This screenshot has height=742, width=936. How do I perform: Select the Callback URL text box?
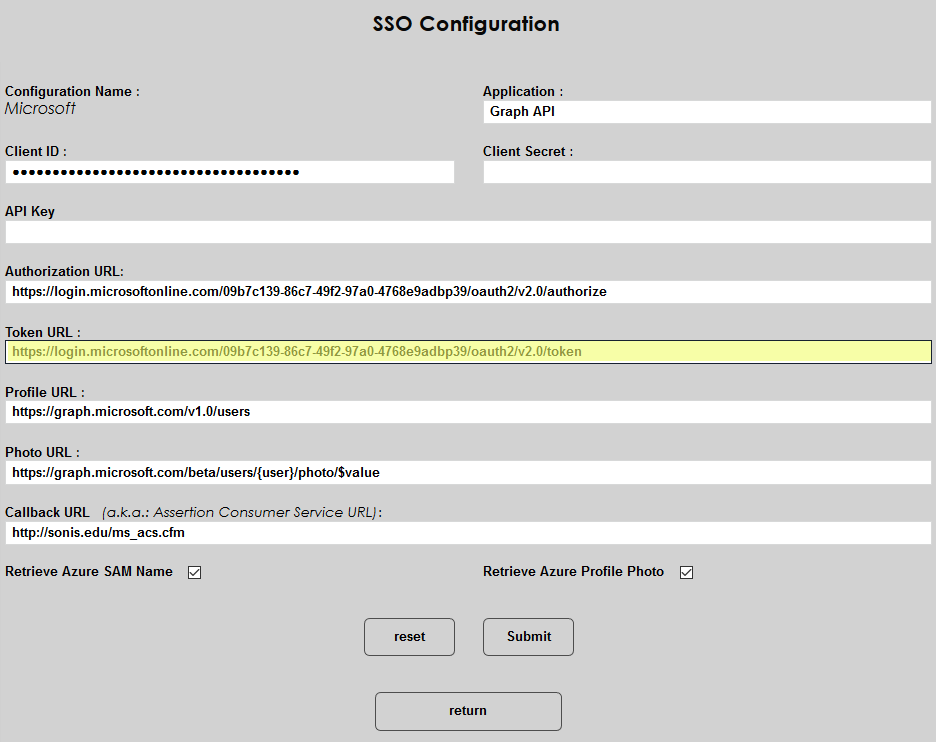click(467, 533)
